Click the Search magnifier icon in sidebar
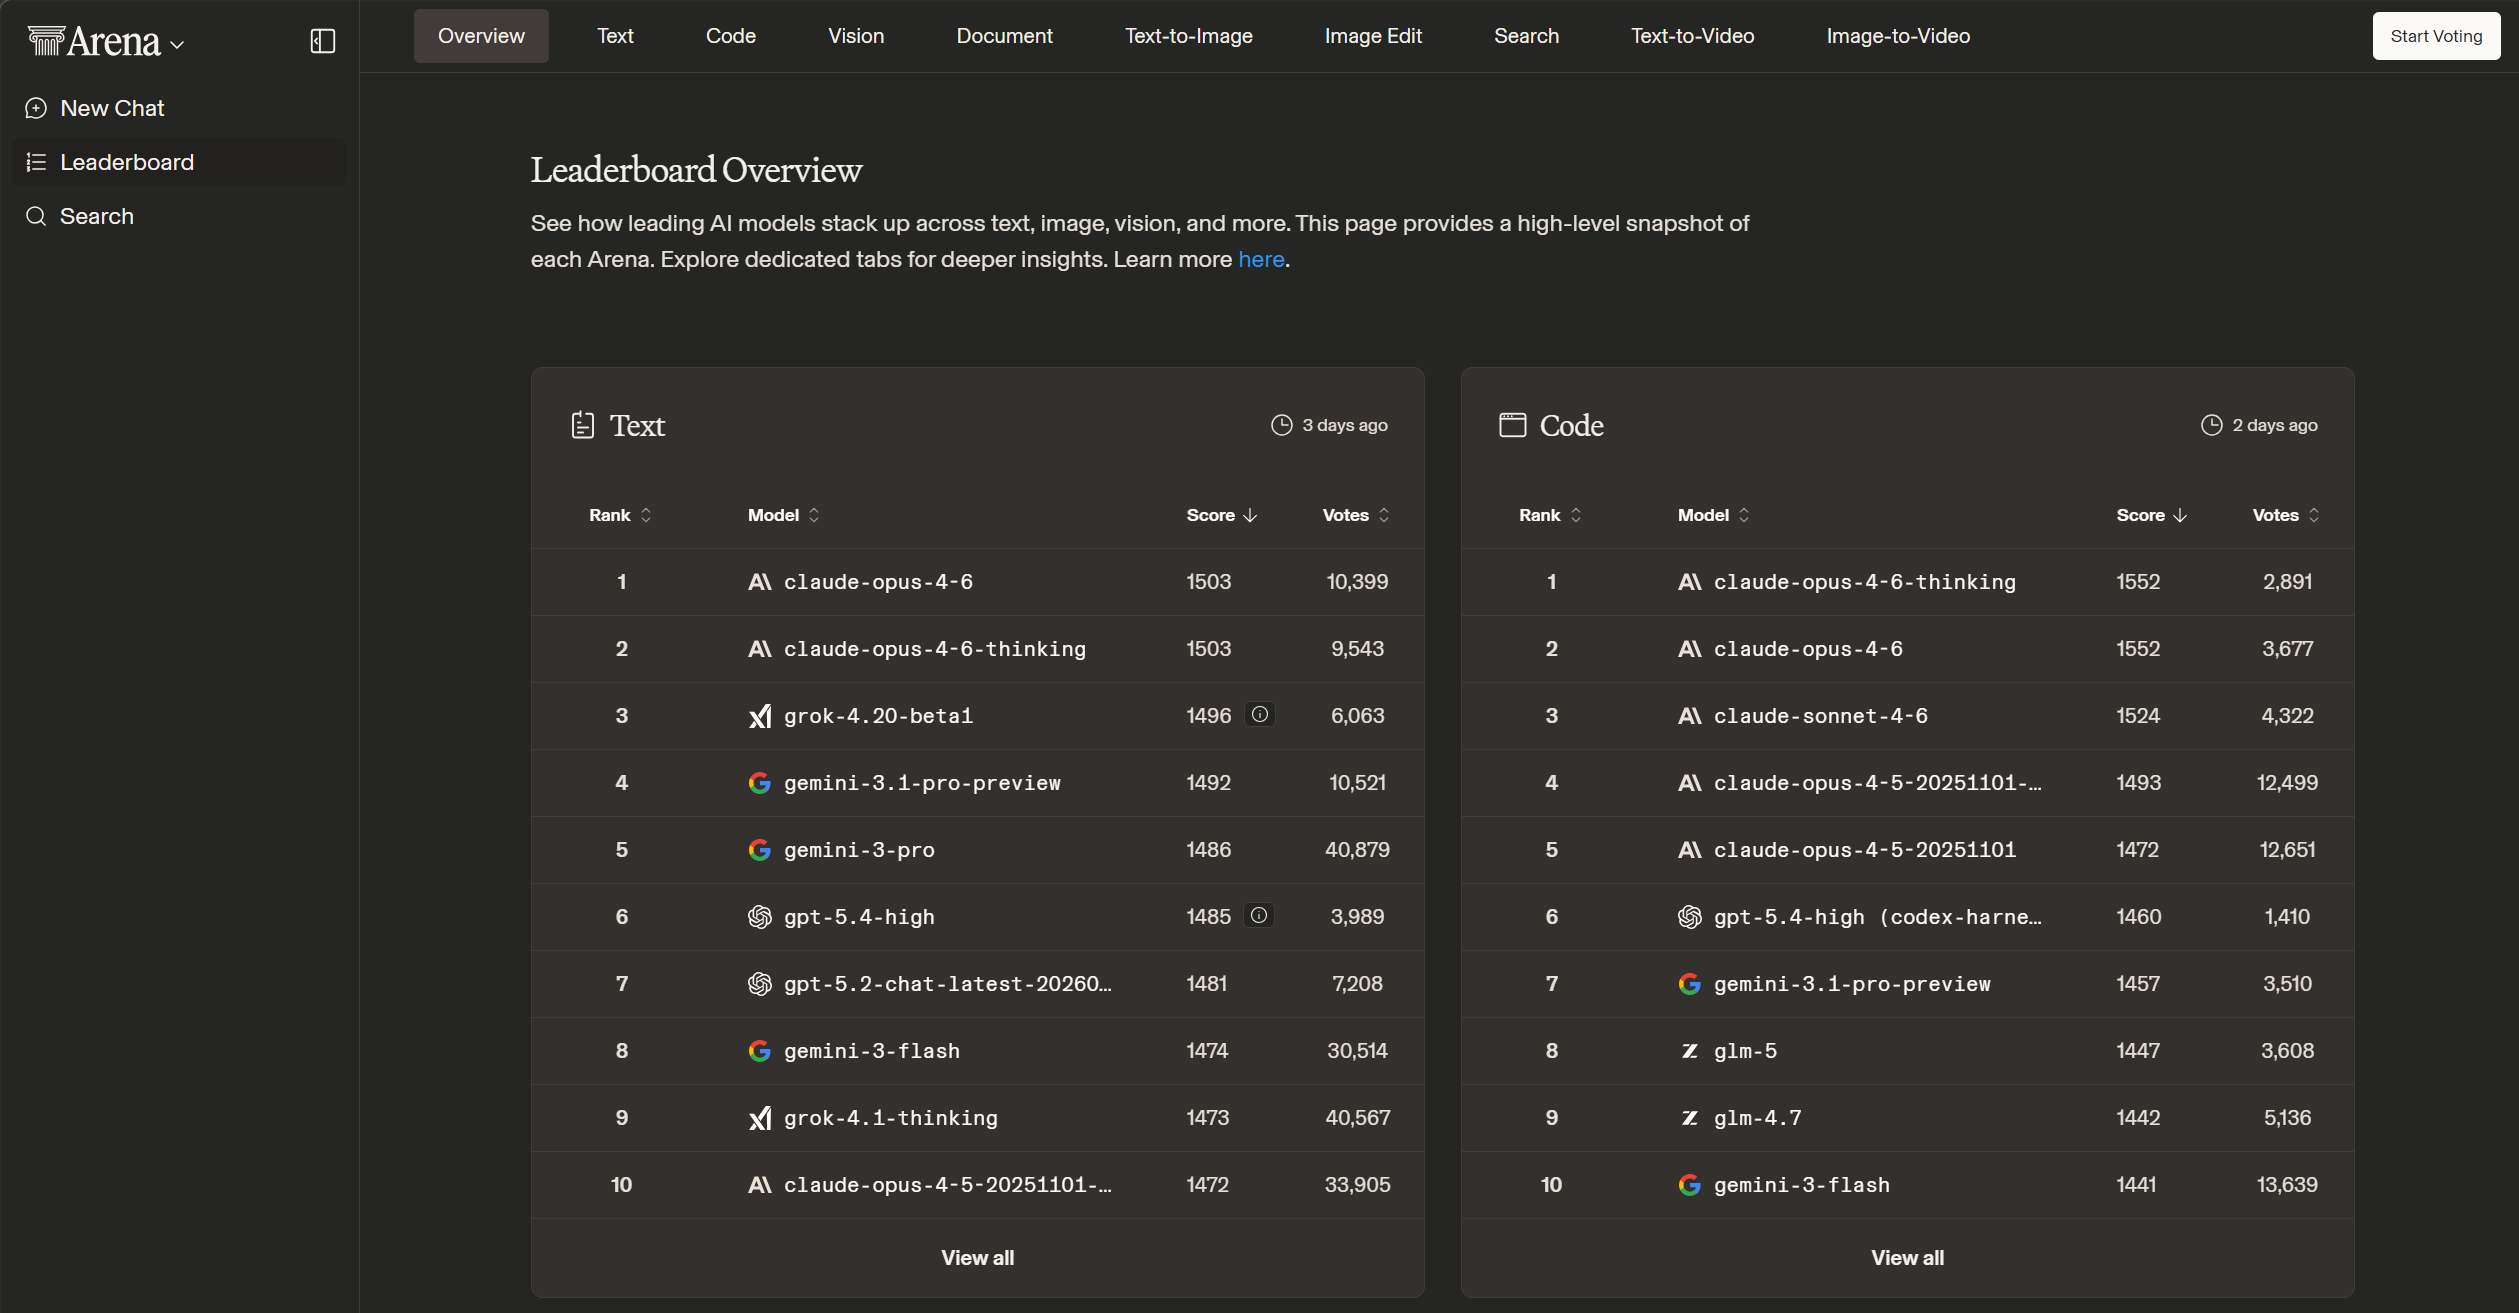2519x1313 pixels. click(36, 216)
